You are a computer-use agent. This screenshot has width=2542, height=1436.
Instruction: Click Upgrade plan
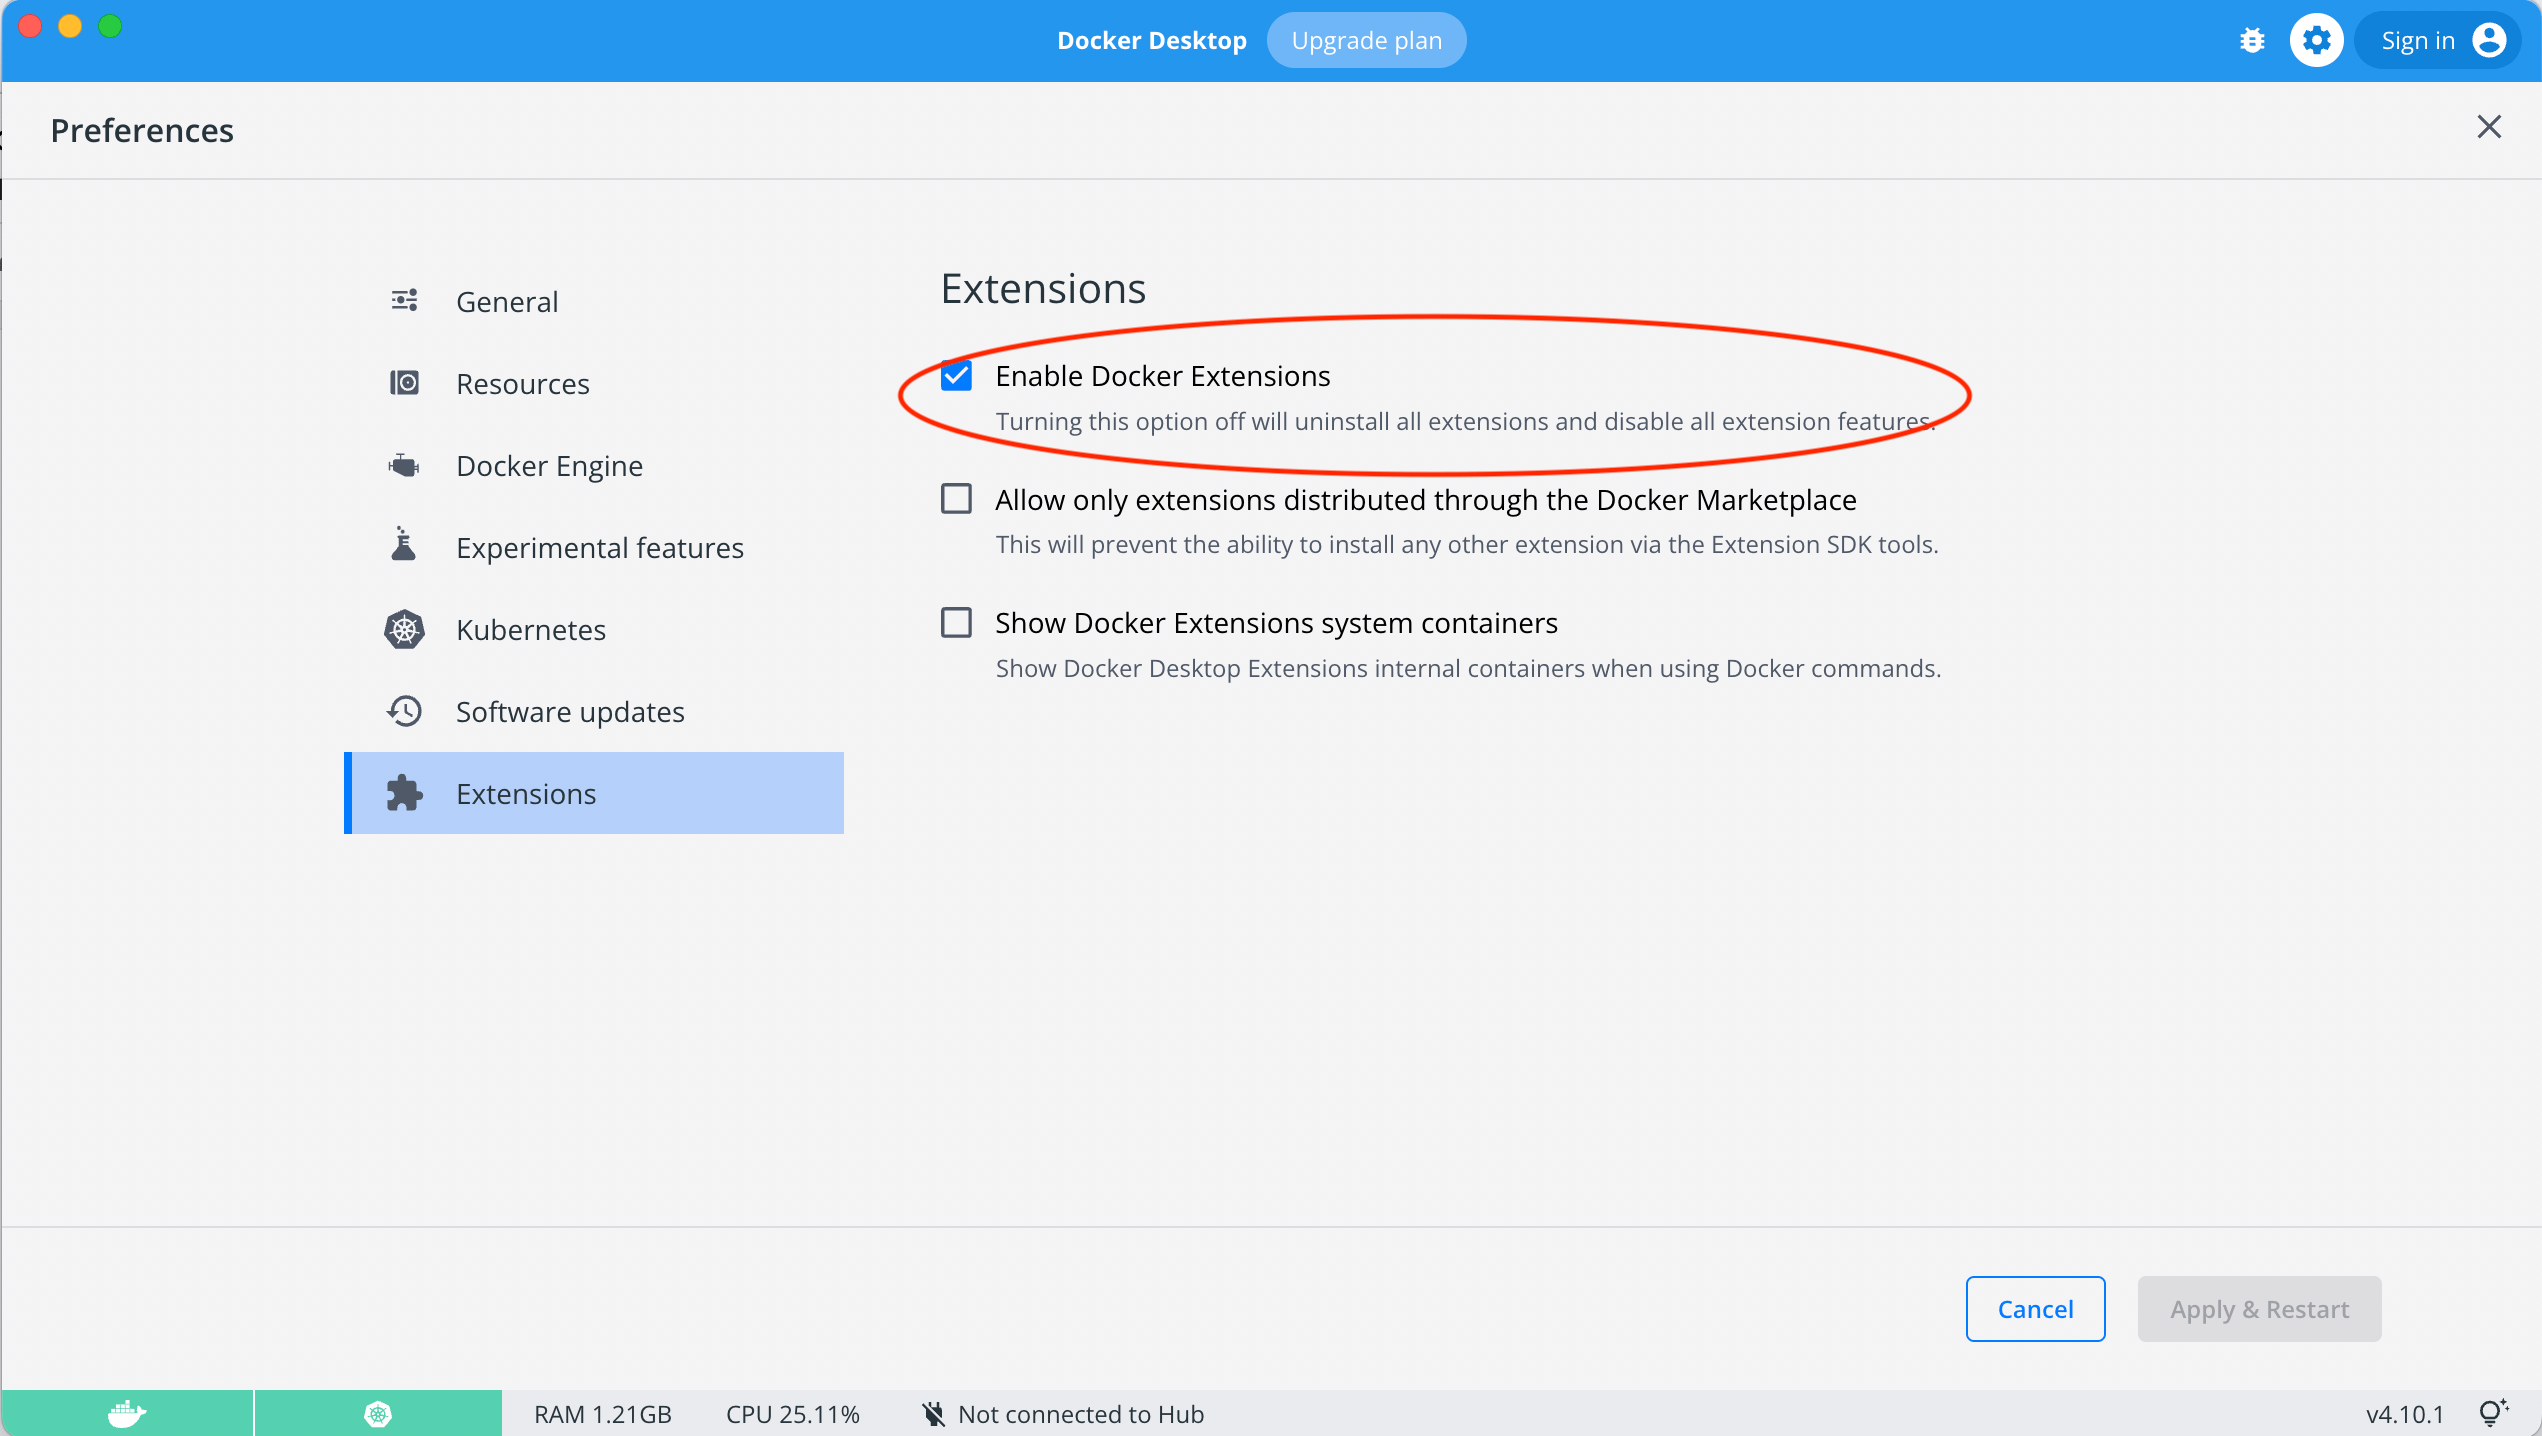[1366, 40]
